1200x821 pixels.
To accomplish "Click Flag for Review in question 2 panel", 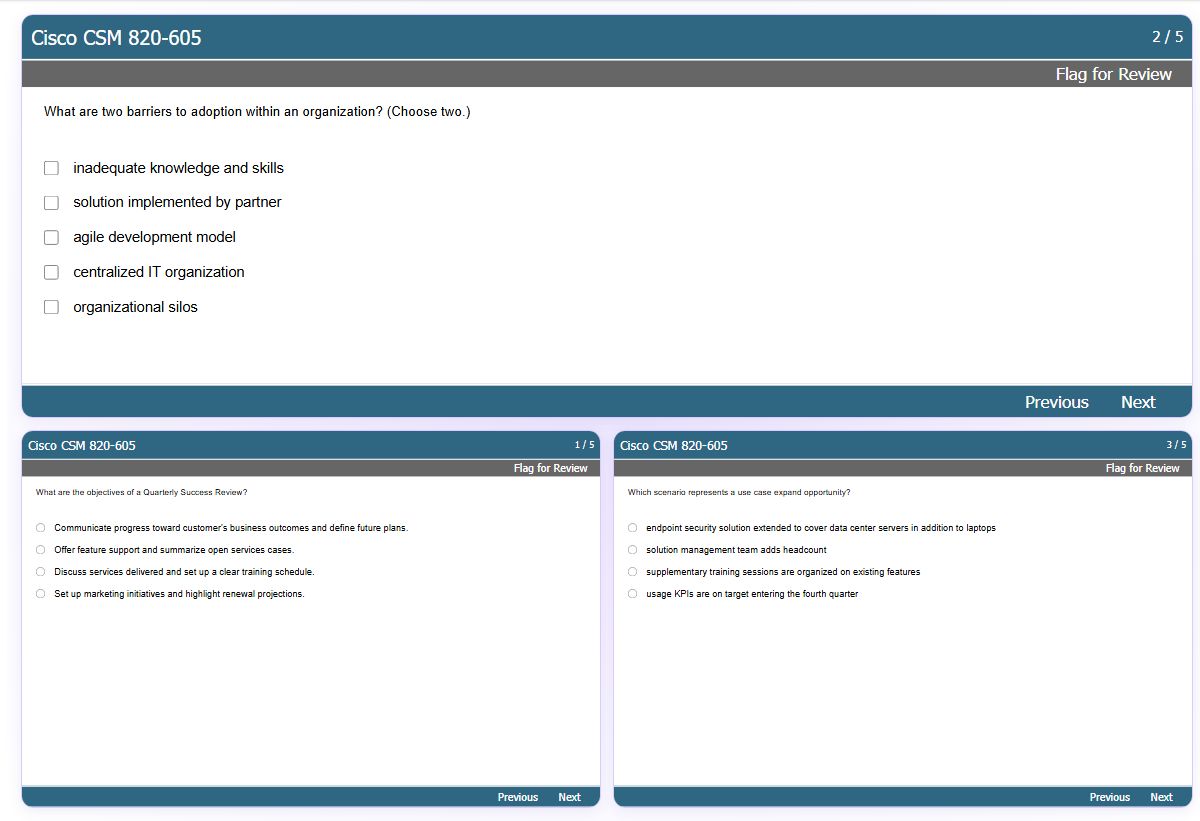I will [1113, 74].
